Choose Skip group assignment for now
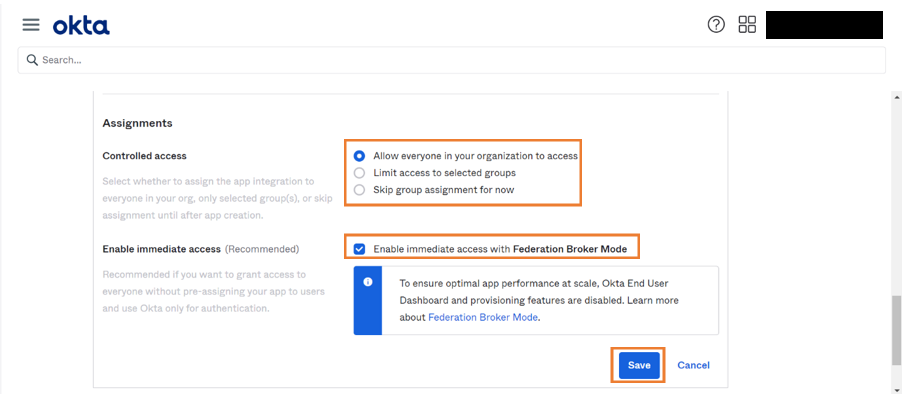The width and height of the screenshot is (904, 400). [359, 190]
